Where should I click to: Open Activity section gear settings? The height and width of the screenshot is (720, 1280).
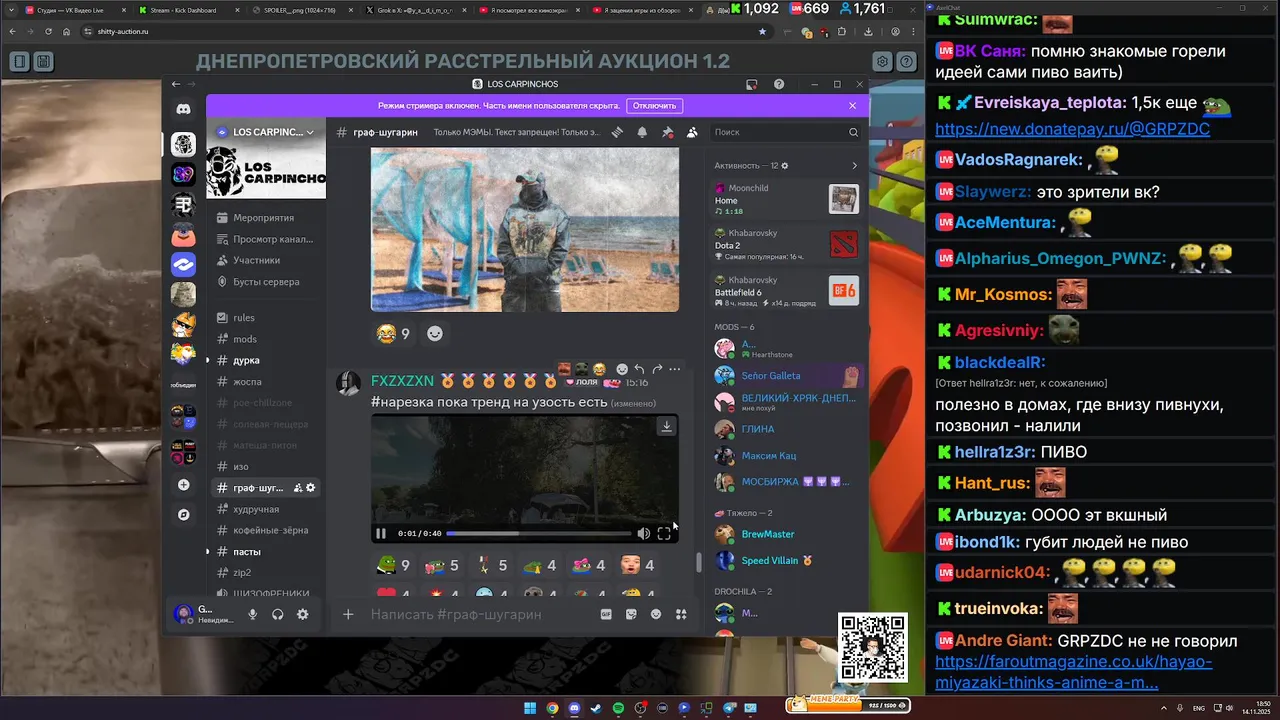[x=785, y=165]
